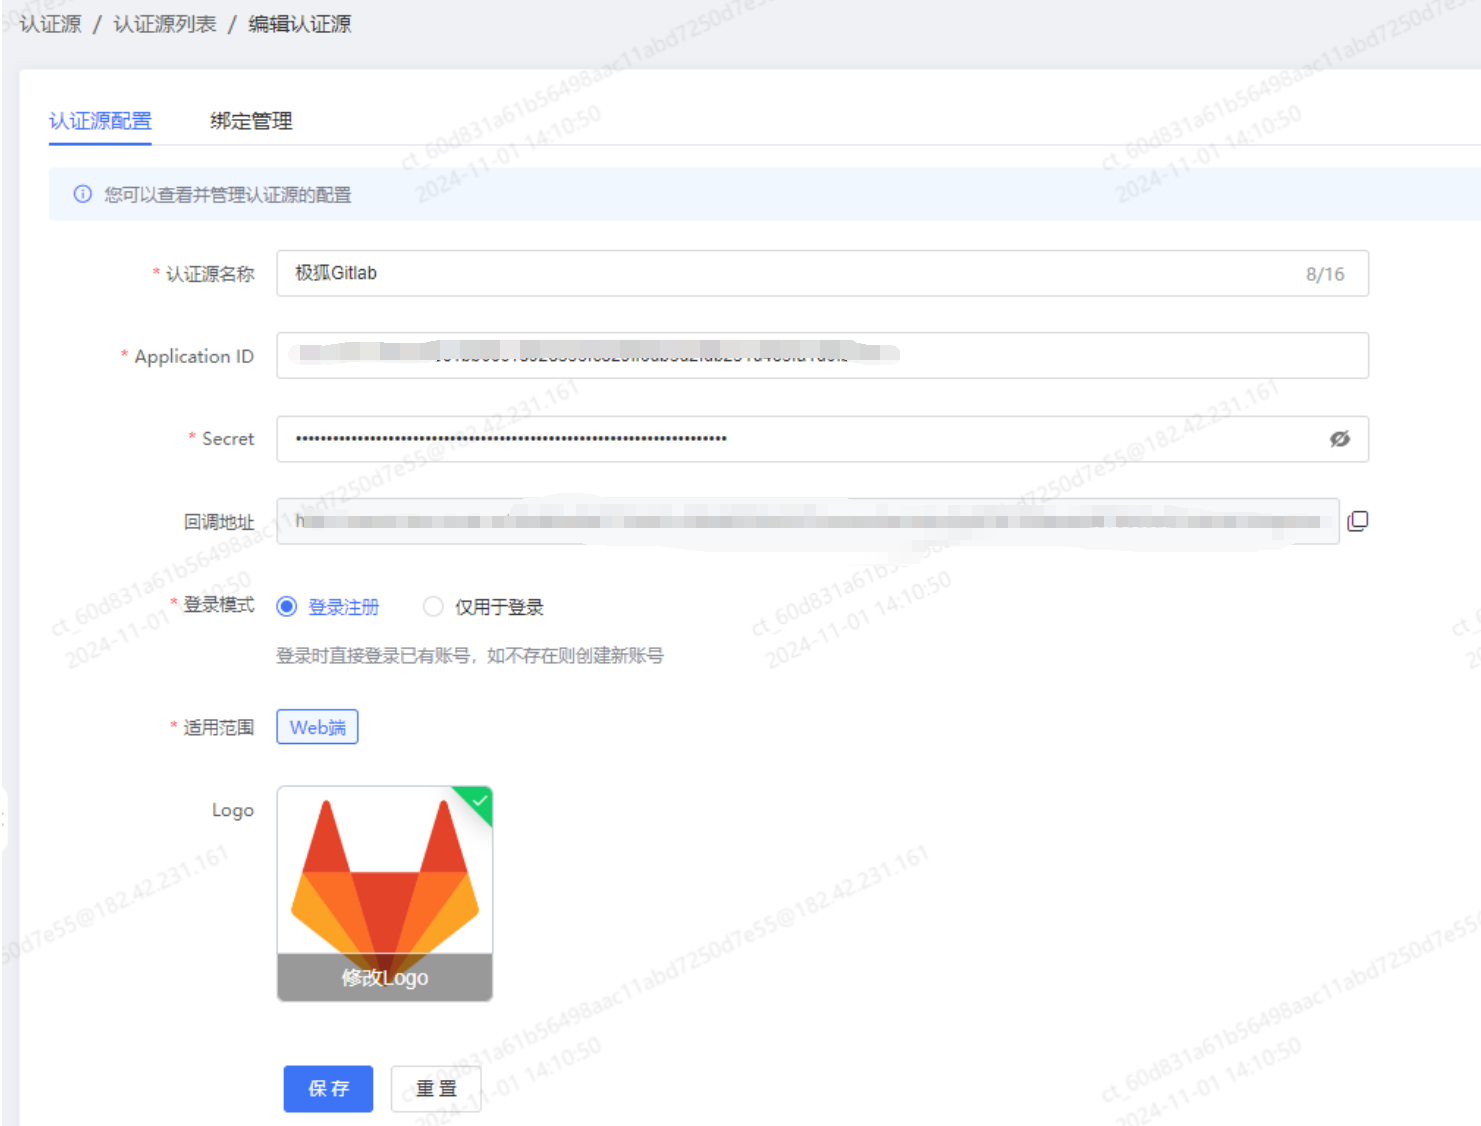
Task: Toggle Secret visibility with the eye icon
Action: pos(1340,439)
